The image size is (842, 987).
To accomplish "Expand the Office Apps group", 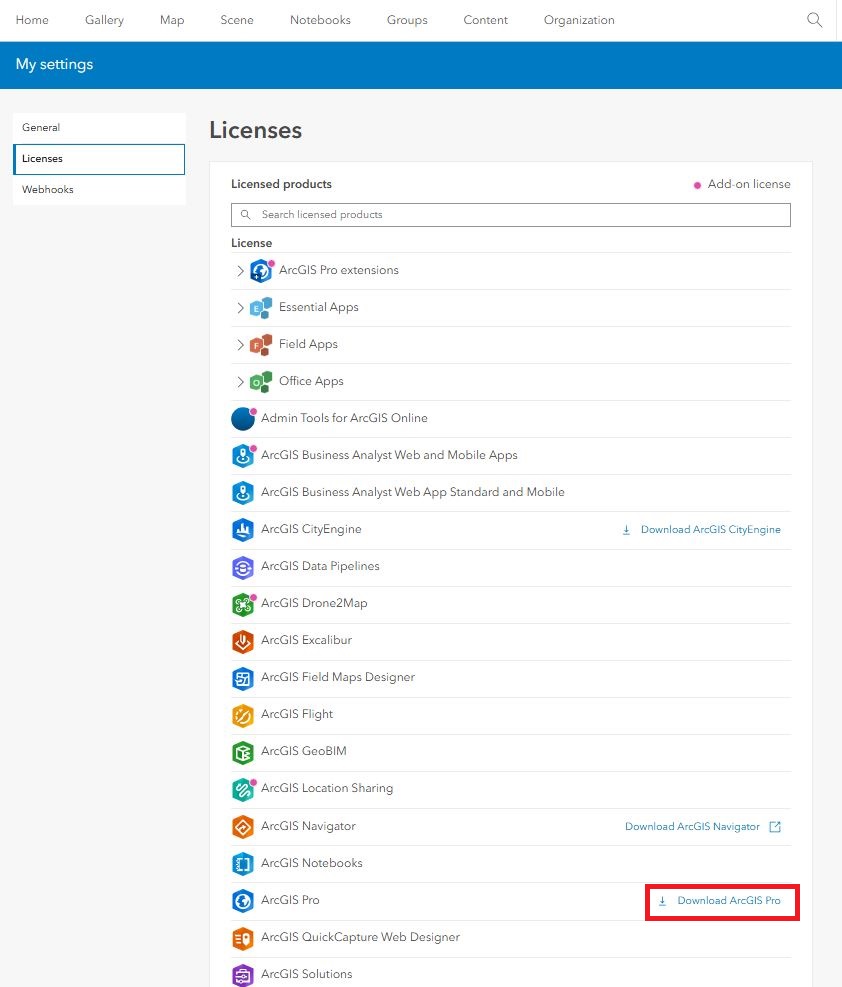I will click(240, 382).
